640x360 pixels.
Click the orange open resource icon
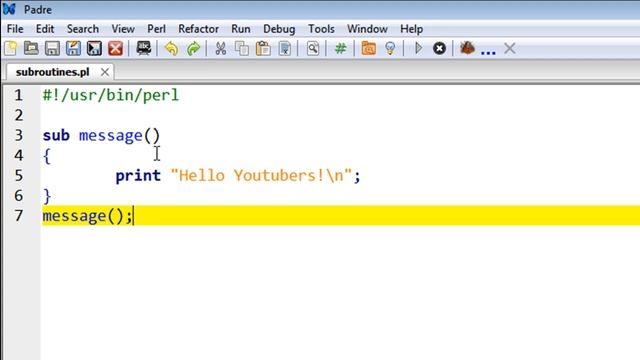coord(369,49)
